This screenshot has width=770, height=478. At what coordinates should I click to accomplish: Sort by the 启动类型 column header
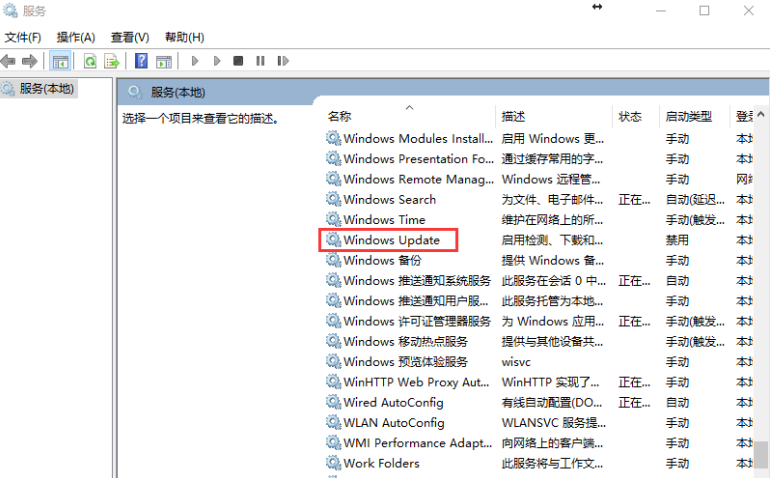coord(688,117)
